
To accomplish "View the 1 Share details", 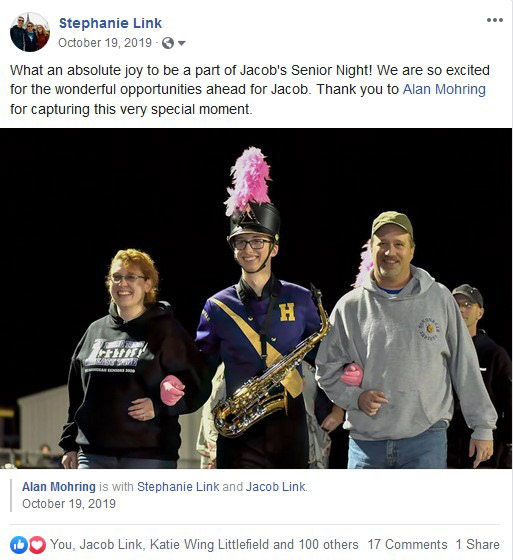I will [x=477, y=545].
